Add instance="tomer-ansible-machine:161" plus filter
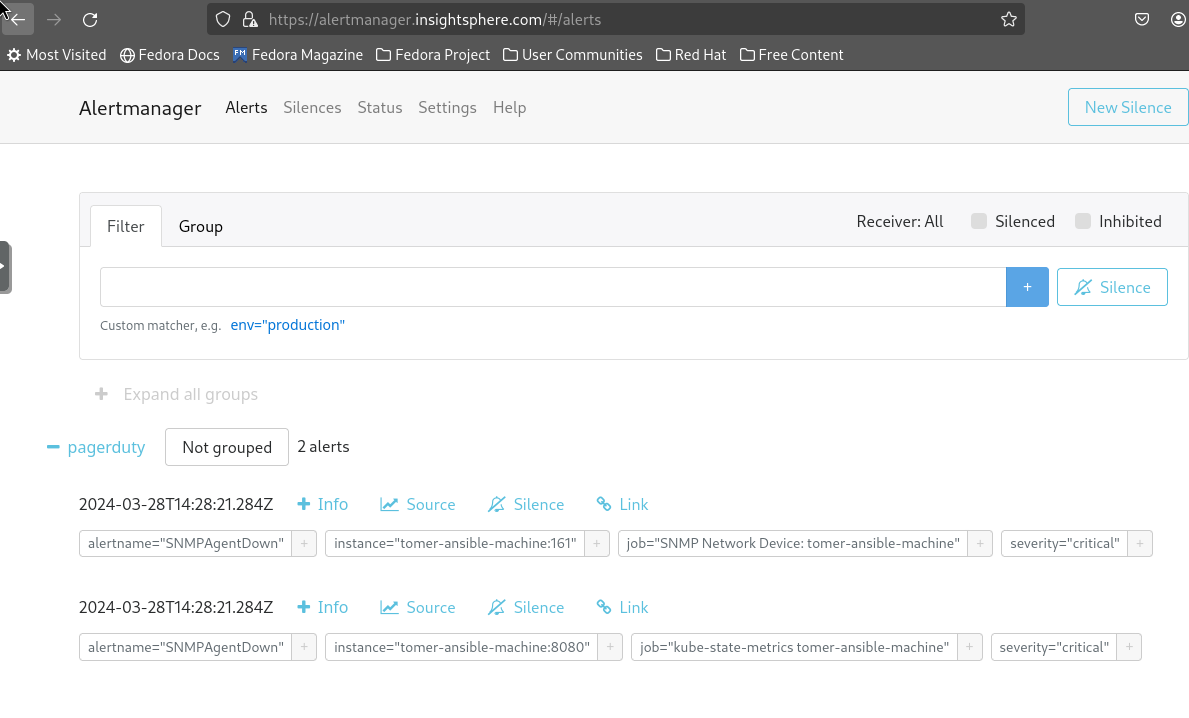 pyautogui.click(x=597, y=544)
